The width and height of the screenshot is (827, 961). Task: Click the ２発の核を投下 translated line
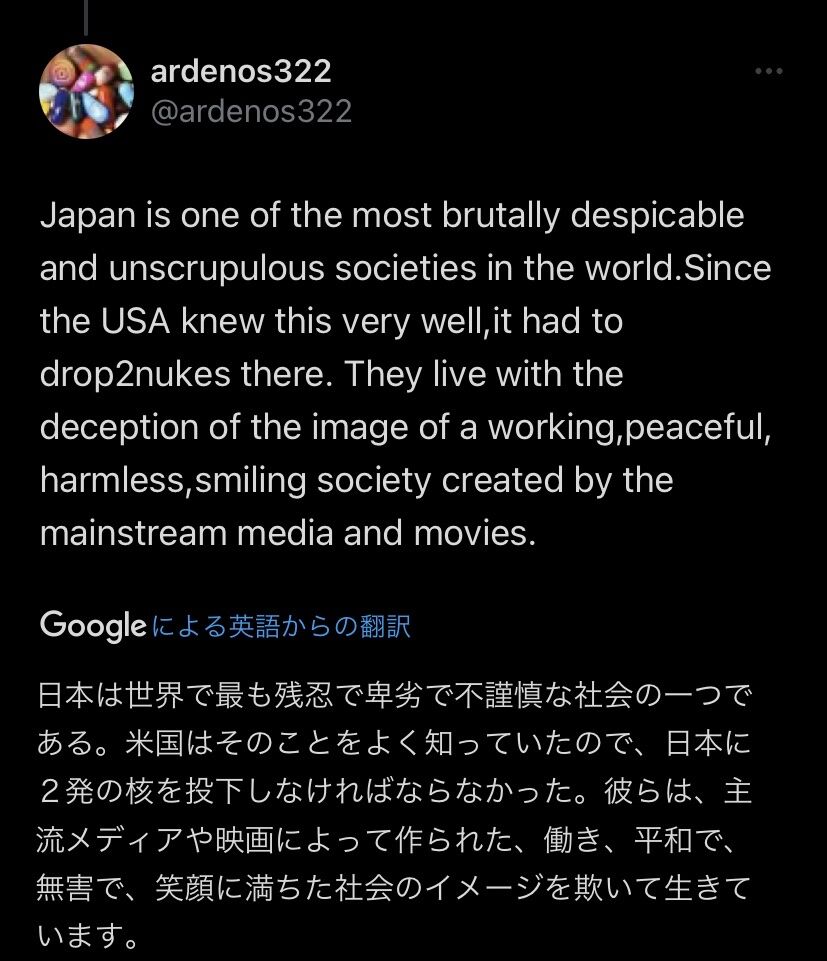394,791
